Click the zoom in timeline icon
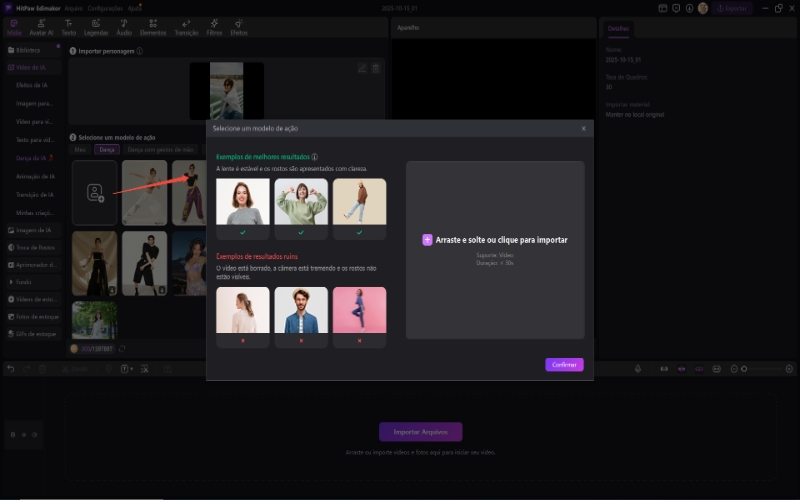This screenshot has height=500, width=800. (789, 368)
